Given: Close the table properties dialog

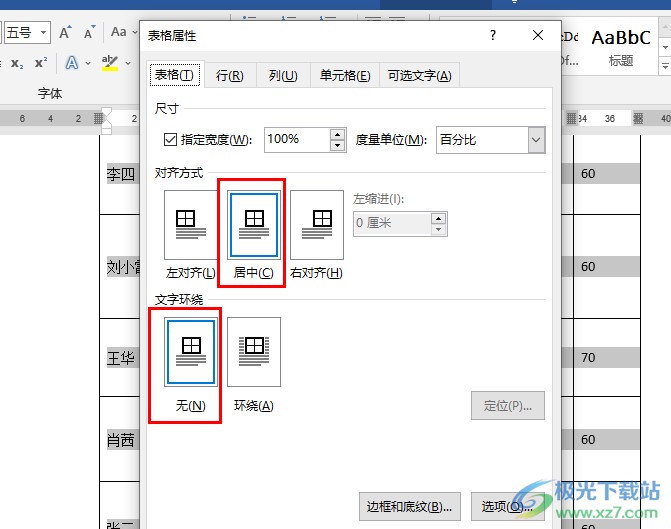Looking at the screenshot, I should click(x=538, y=35).
